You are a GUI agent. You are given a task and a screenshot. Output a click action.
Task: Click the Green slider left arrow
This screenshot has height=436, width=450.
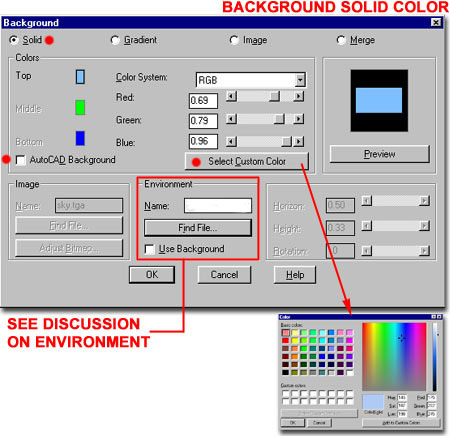coord(231,119)
